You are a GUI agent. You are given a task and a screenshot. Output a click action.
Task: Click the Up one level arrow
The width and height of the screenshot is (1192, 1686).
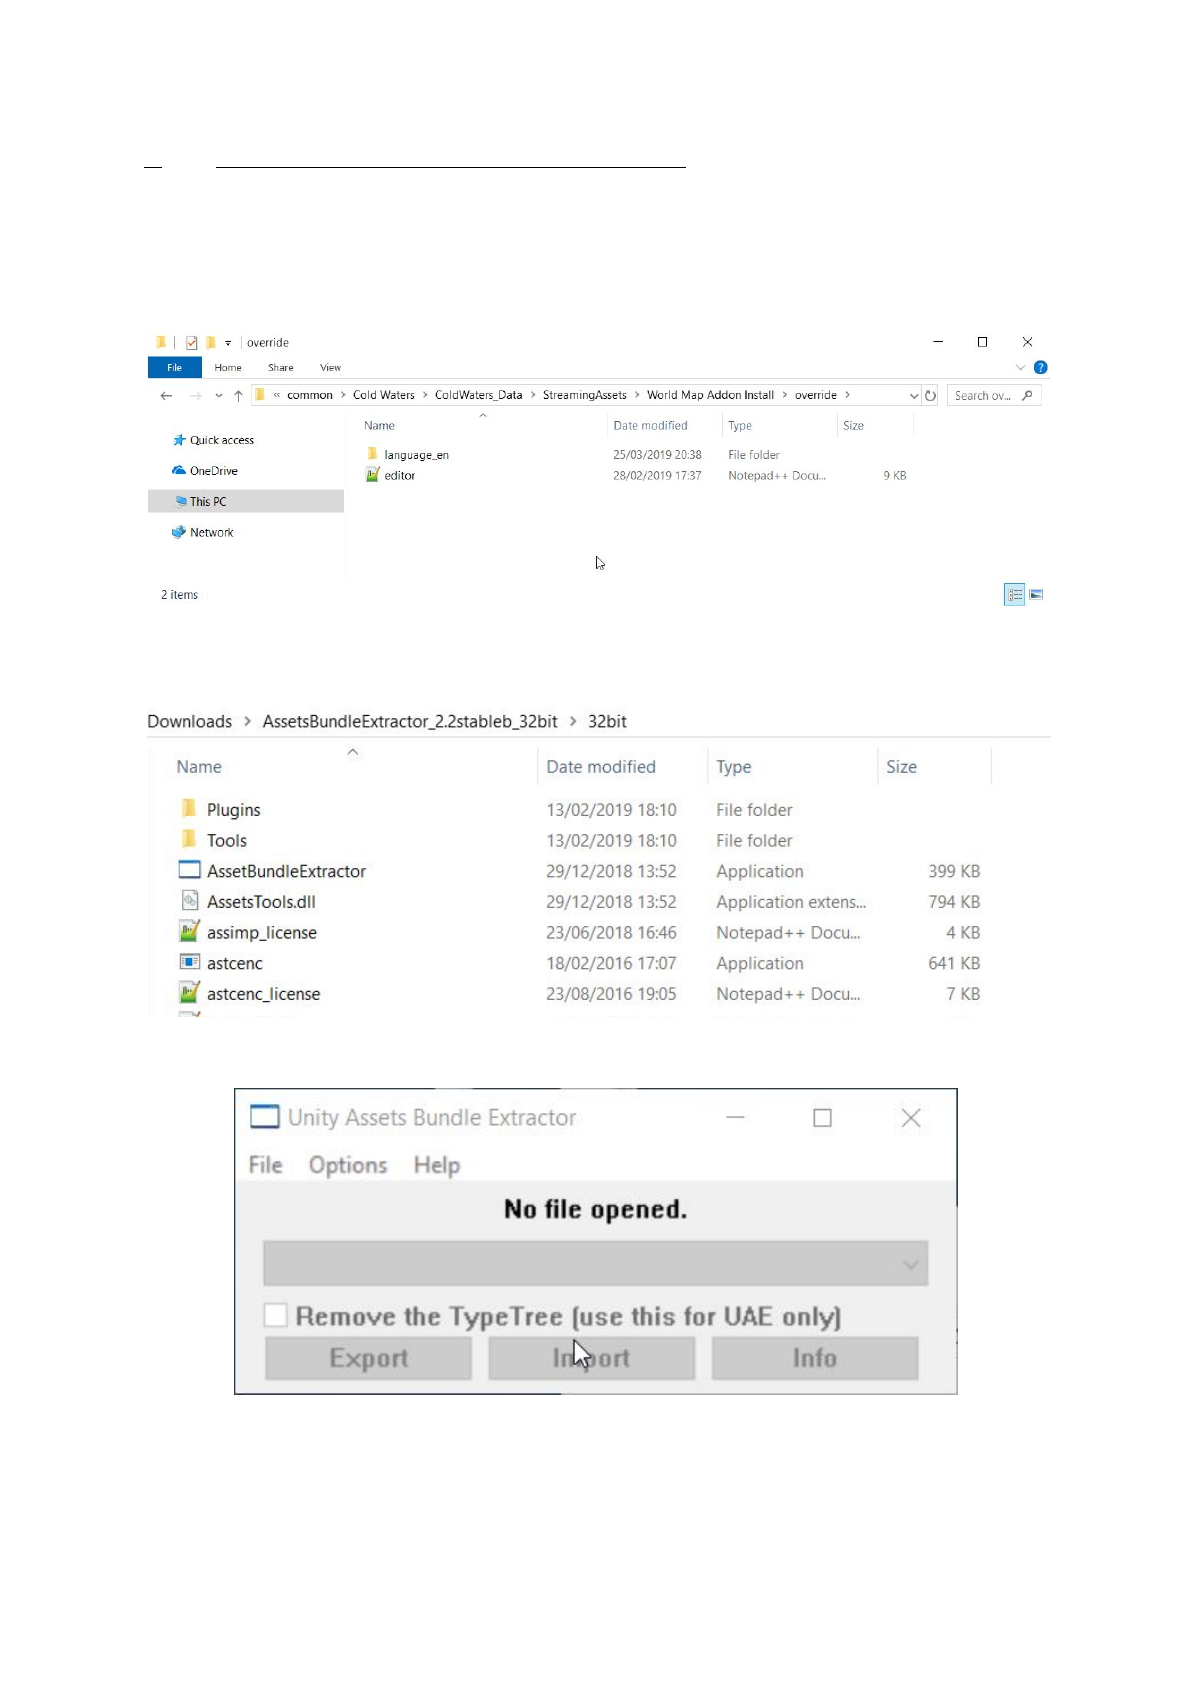[238, 396]
